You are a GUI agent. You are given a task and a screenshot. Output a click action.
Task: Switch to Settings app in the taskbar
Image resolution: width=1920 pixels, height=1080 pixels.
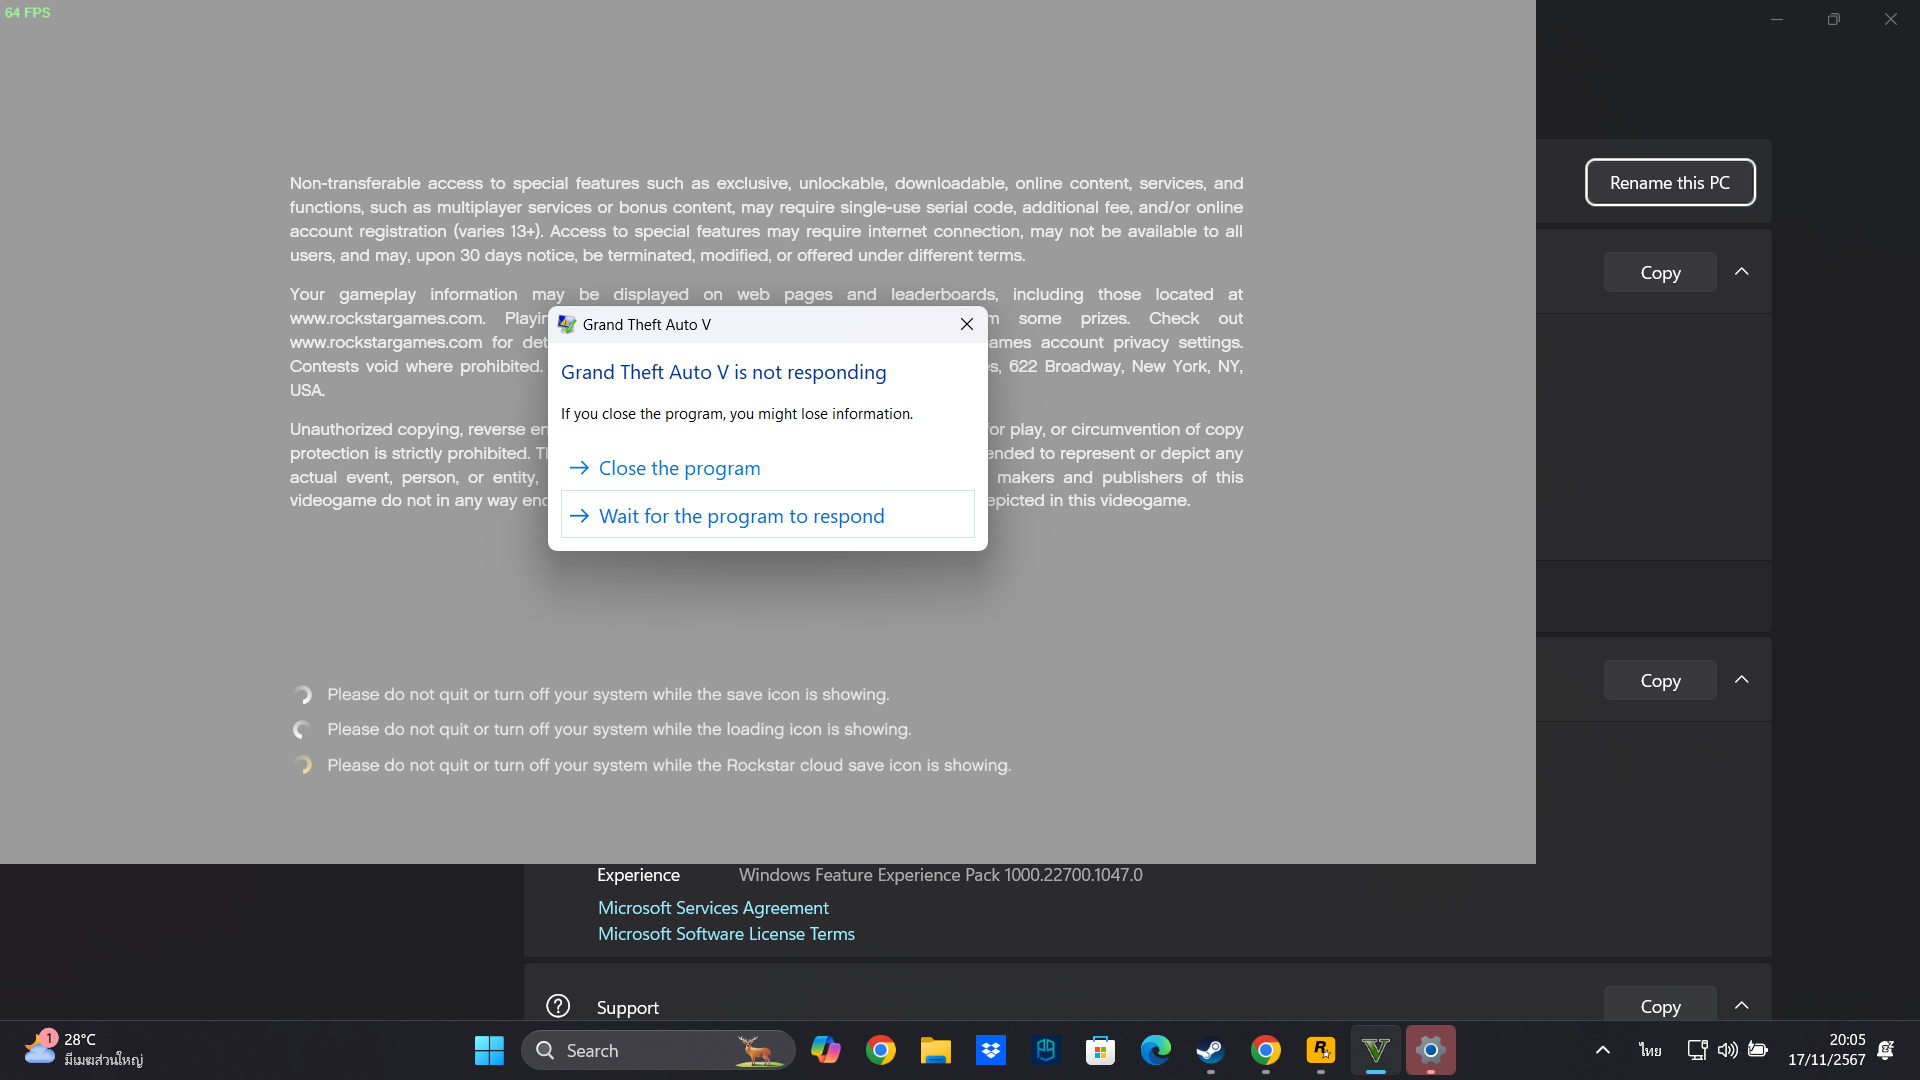tap(1431, 1050)
